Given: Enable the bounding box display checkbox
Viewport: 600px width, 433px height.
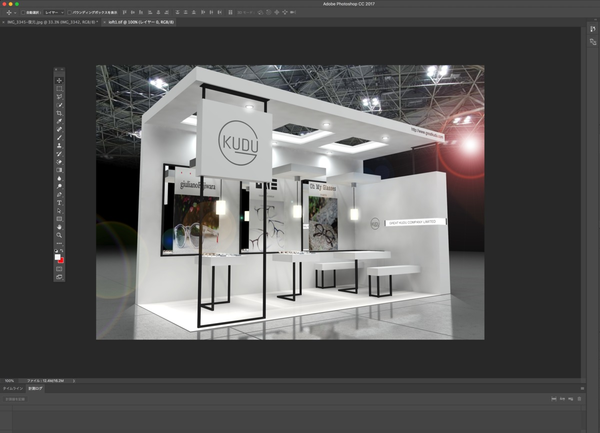Looking at the screenshot, I should click(69, 13).
